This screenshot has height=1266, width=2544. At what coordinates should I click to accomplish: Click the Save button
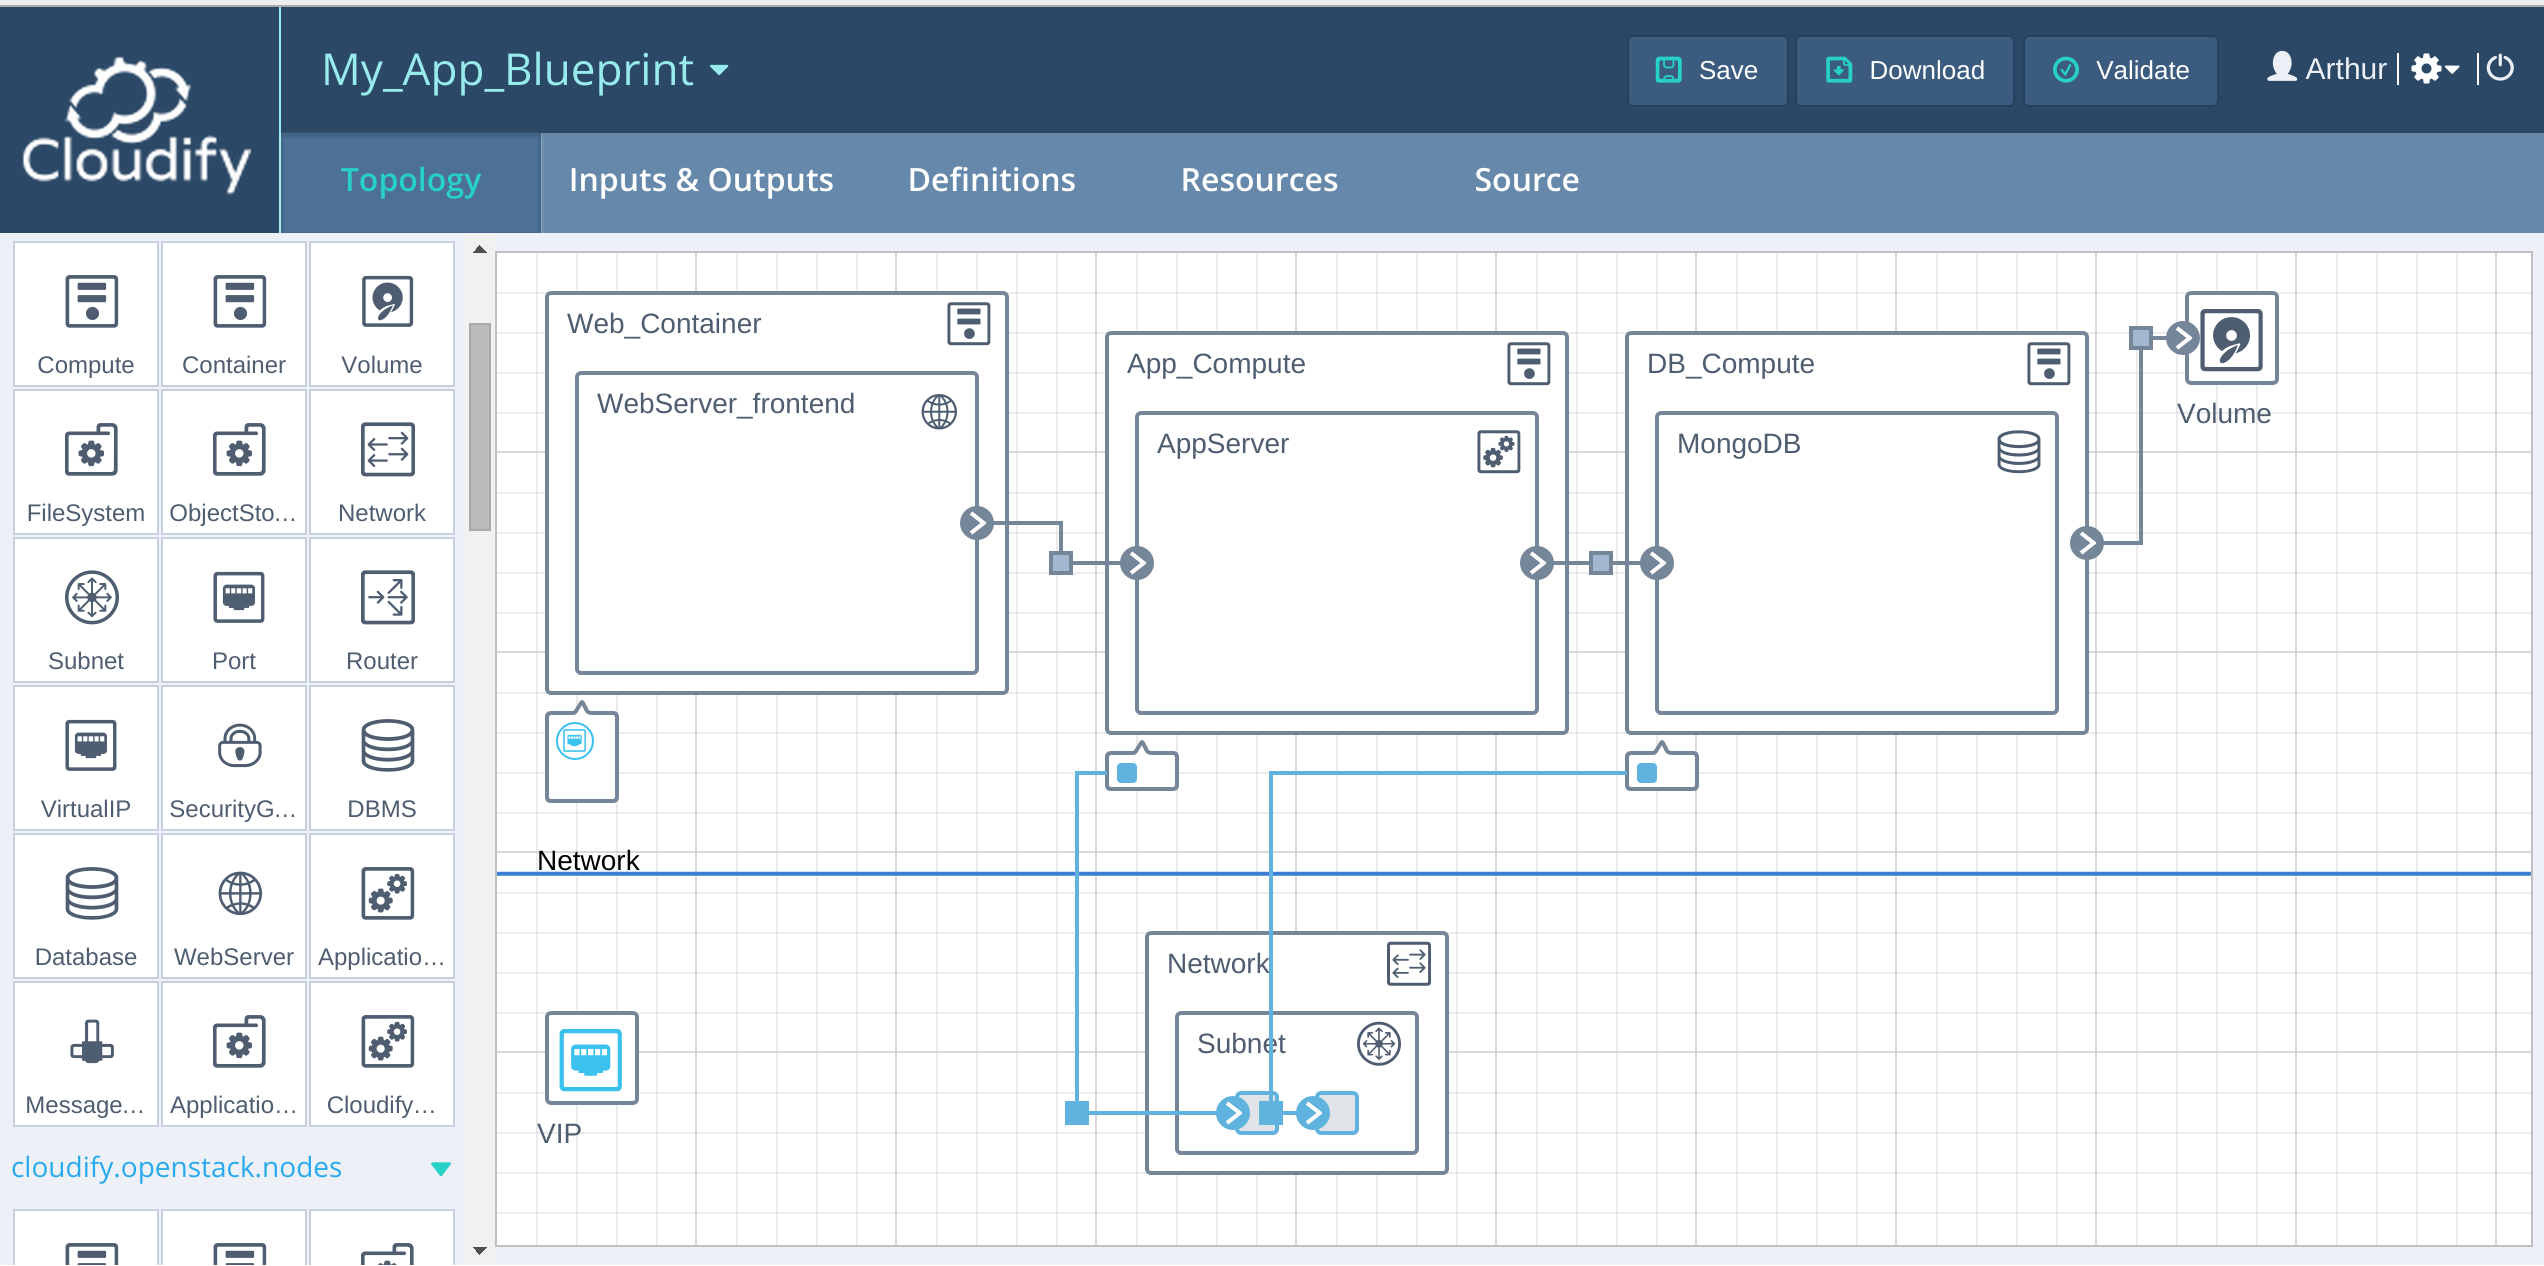pos(1707,70)
